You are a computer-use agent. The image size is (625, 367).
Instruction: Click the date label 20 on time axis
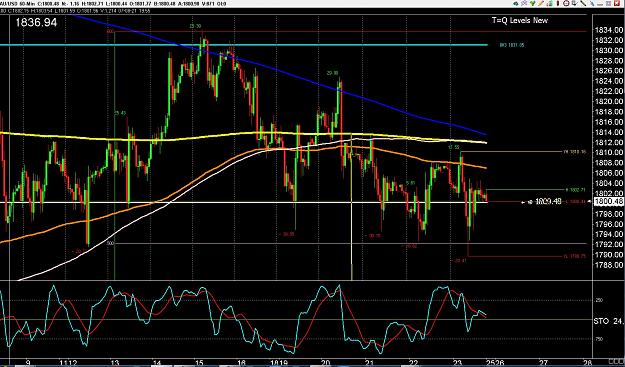(326, 363)
